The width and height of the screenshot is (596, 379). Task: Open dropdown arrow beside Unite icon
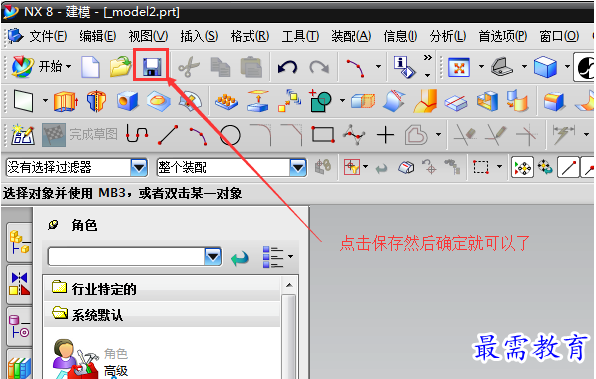tap(342, 101)
